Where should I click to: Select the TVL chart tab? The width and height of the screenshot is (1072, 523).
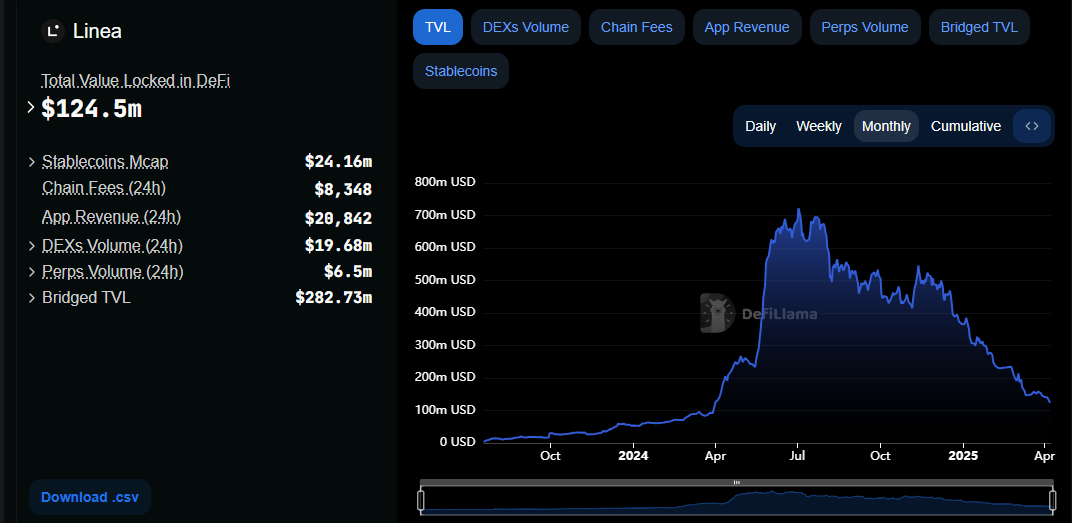[x=438, y=27]
